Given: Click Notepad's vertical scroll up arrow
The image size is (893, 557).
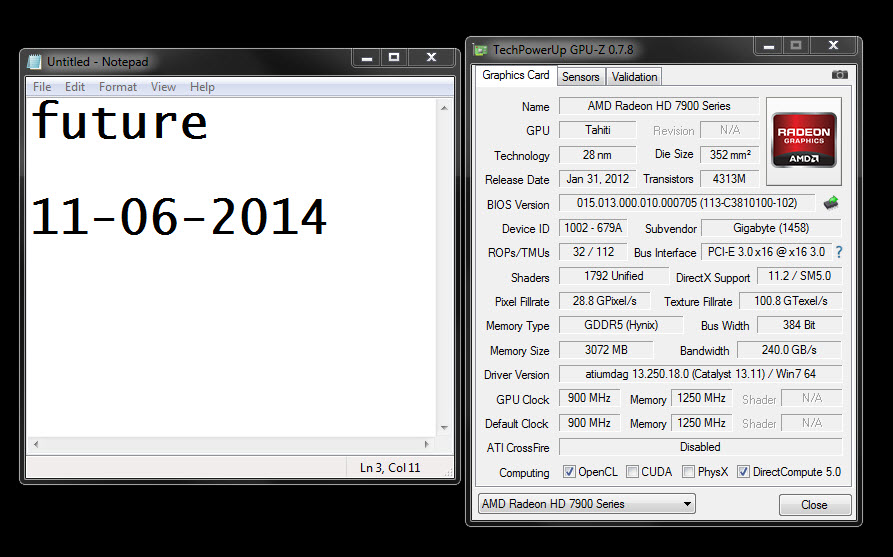Looking at the screenshot, I should [x=444, y=108].
